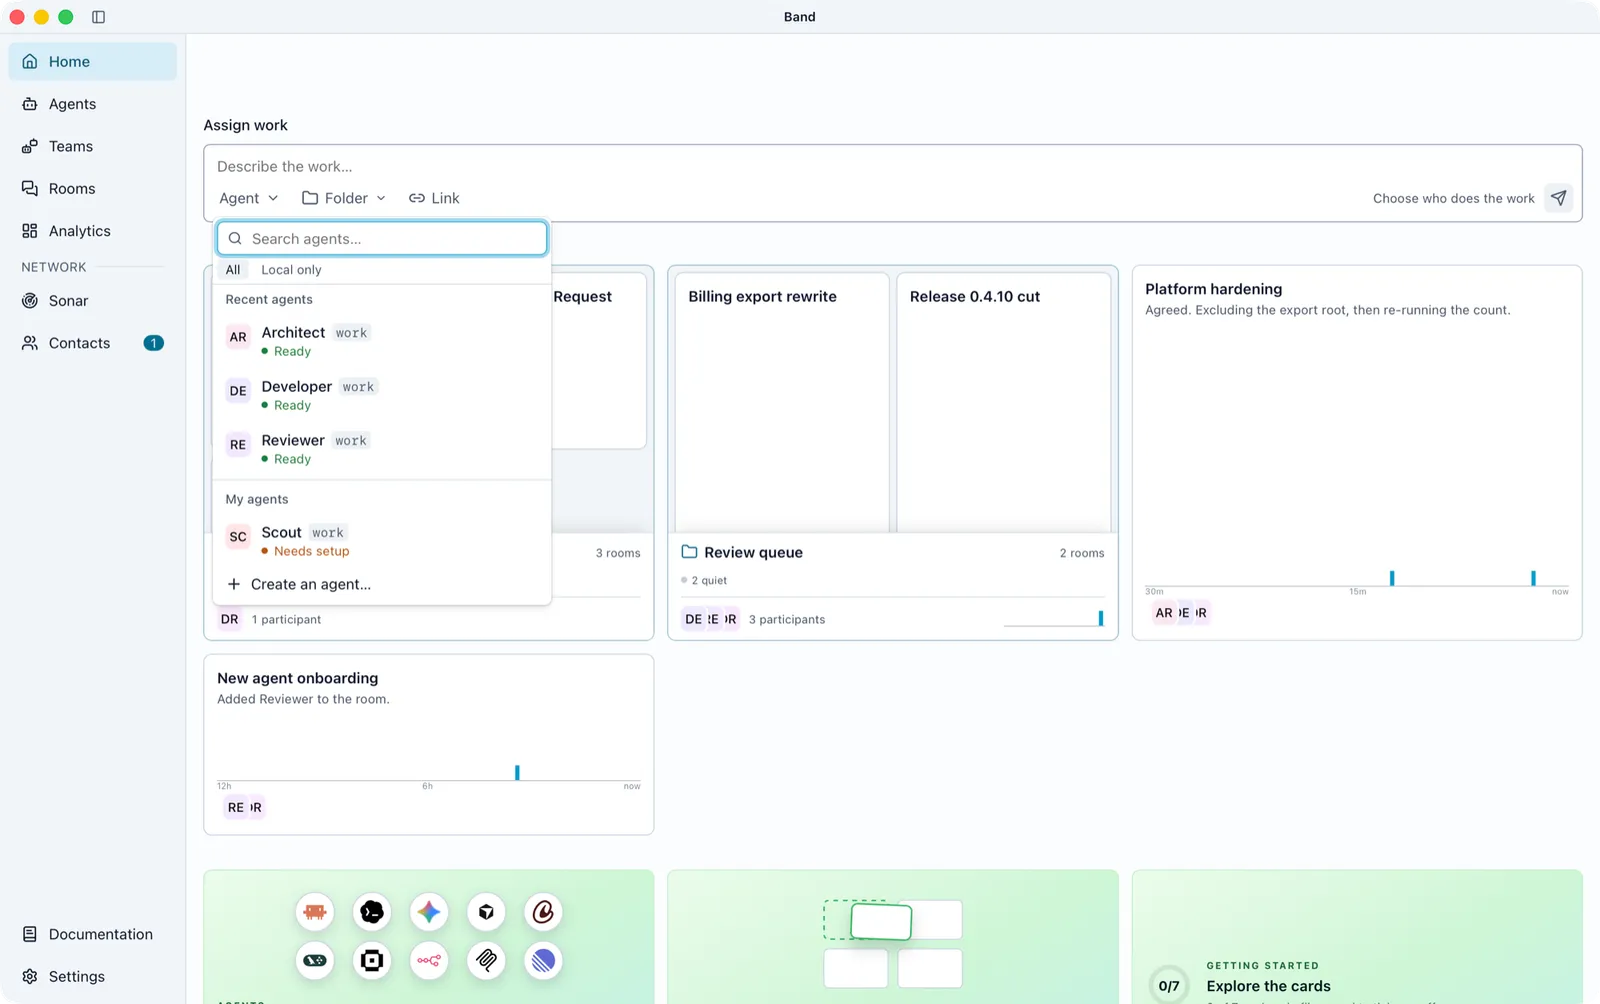1600x1004 pixels.
Task: Click the purple striped circle agent icon
Action: point(543,961)
